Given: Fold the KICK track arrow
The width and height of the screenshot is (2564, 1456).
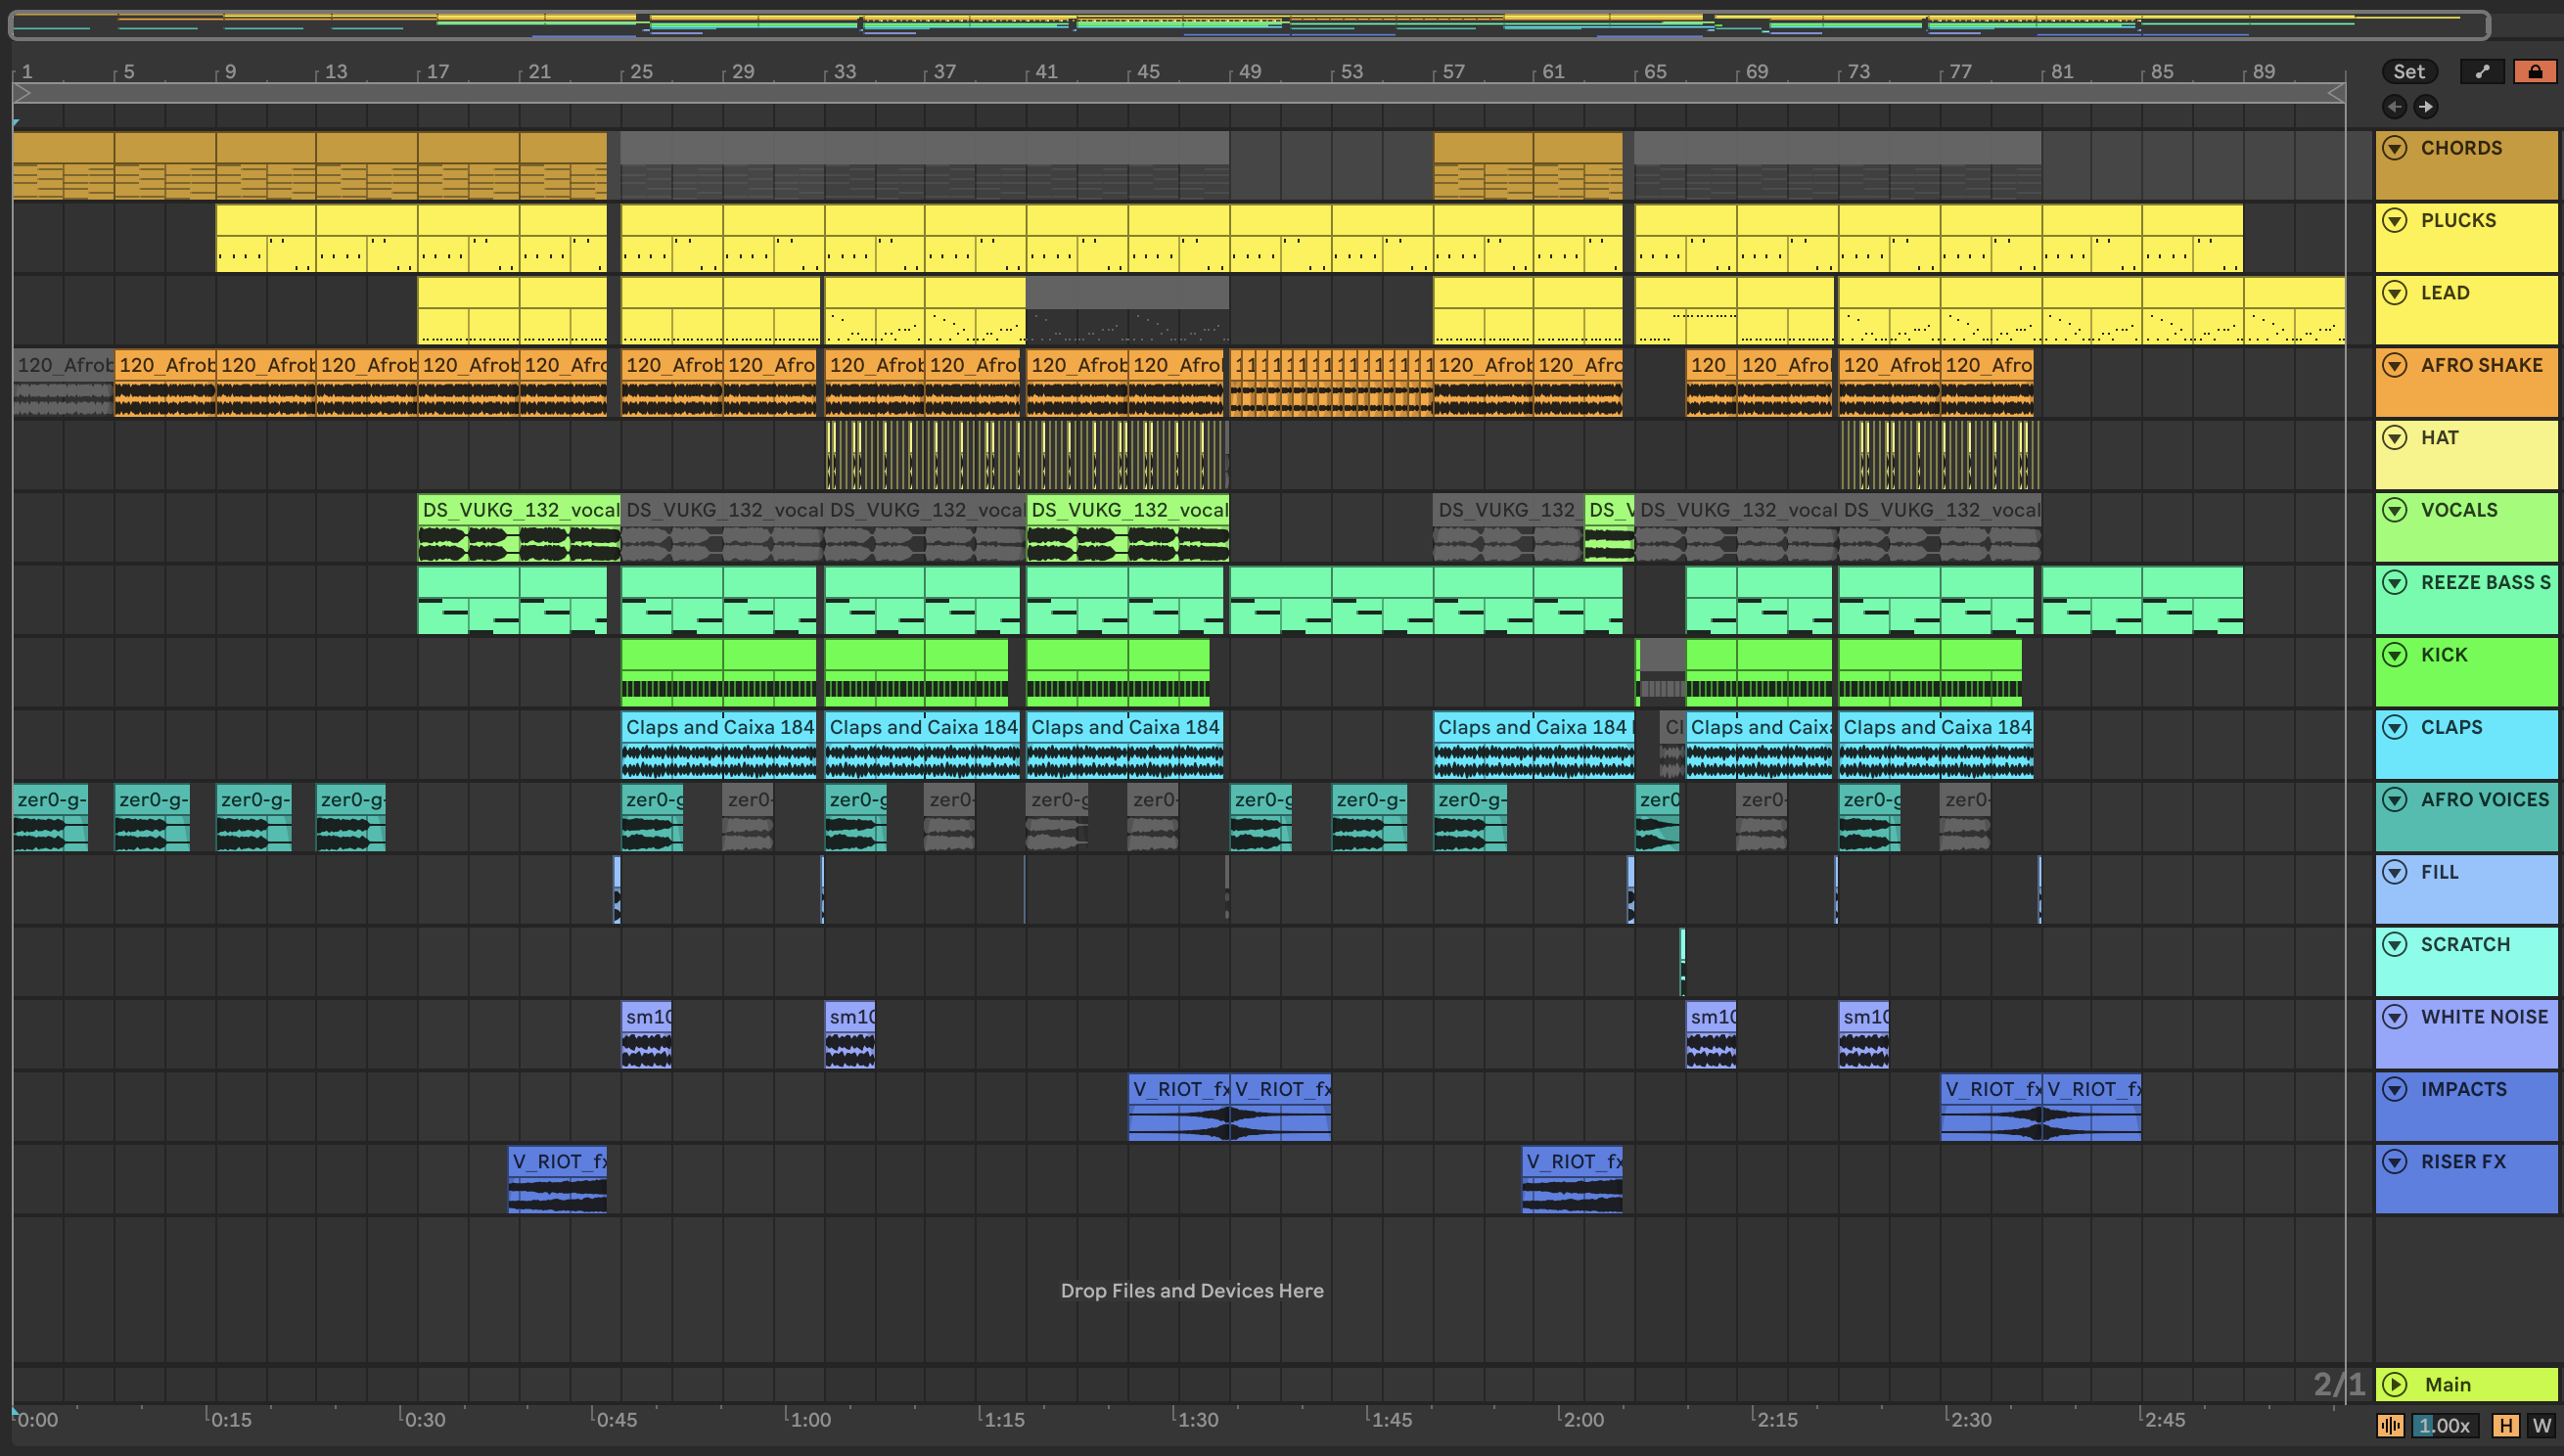Looking at the screenshot, I should pos(2395,655).
